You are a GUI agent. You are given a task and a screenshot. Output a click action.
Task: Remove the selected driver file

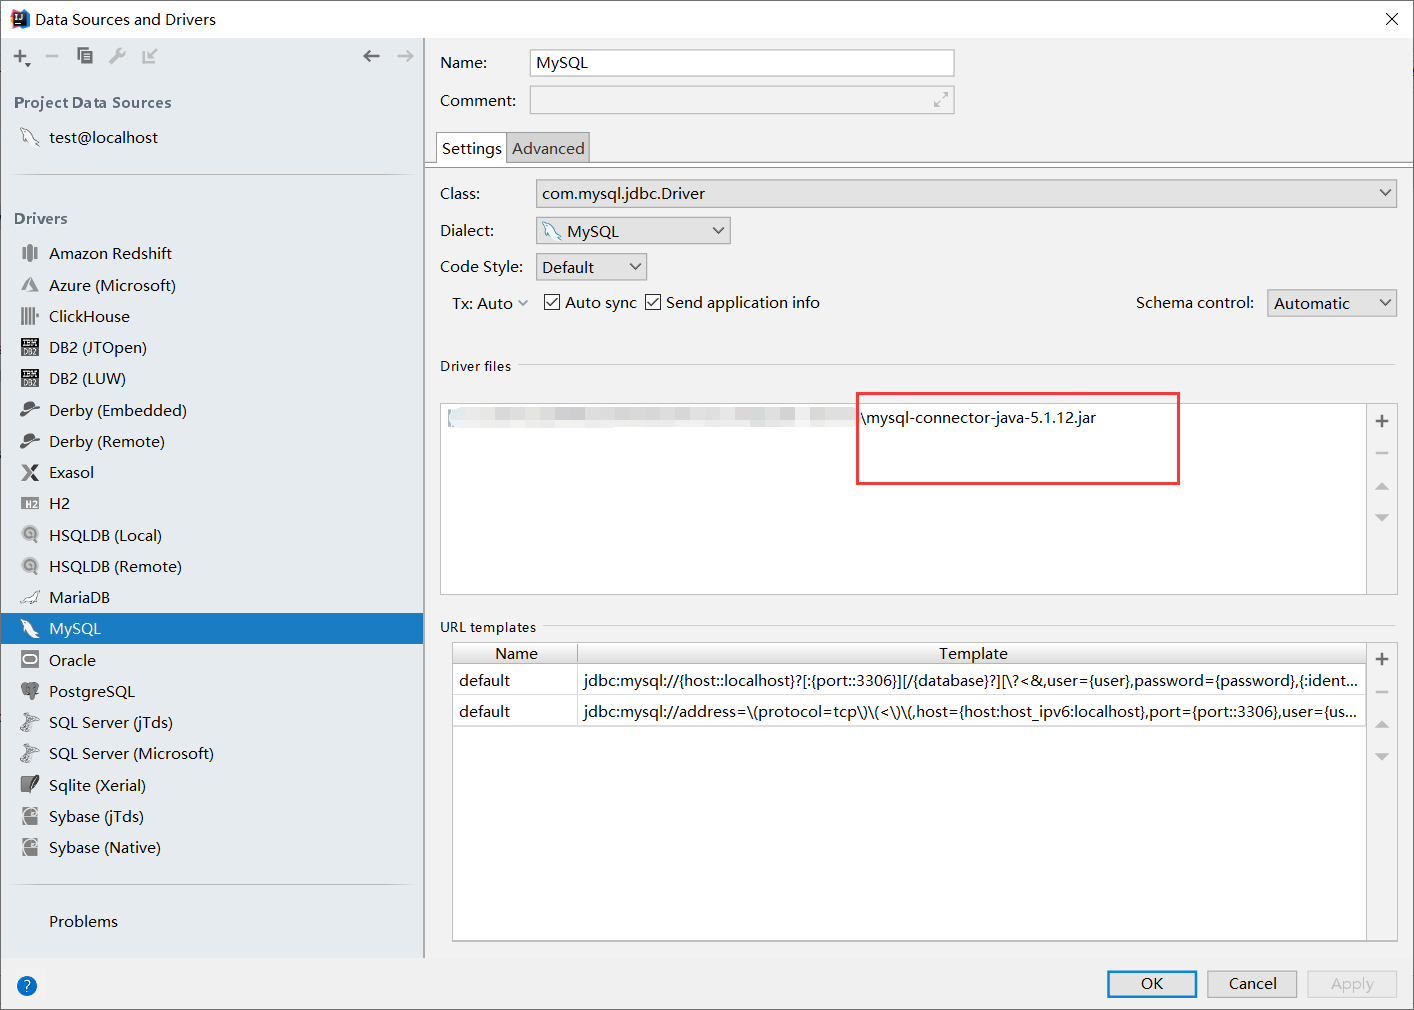click(x=1382, y=453)
